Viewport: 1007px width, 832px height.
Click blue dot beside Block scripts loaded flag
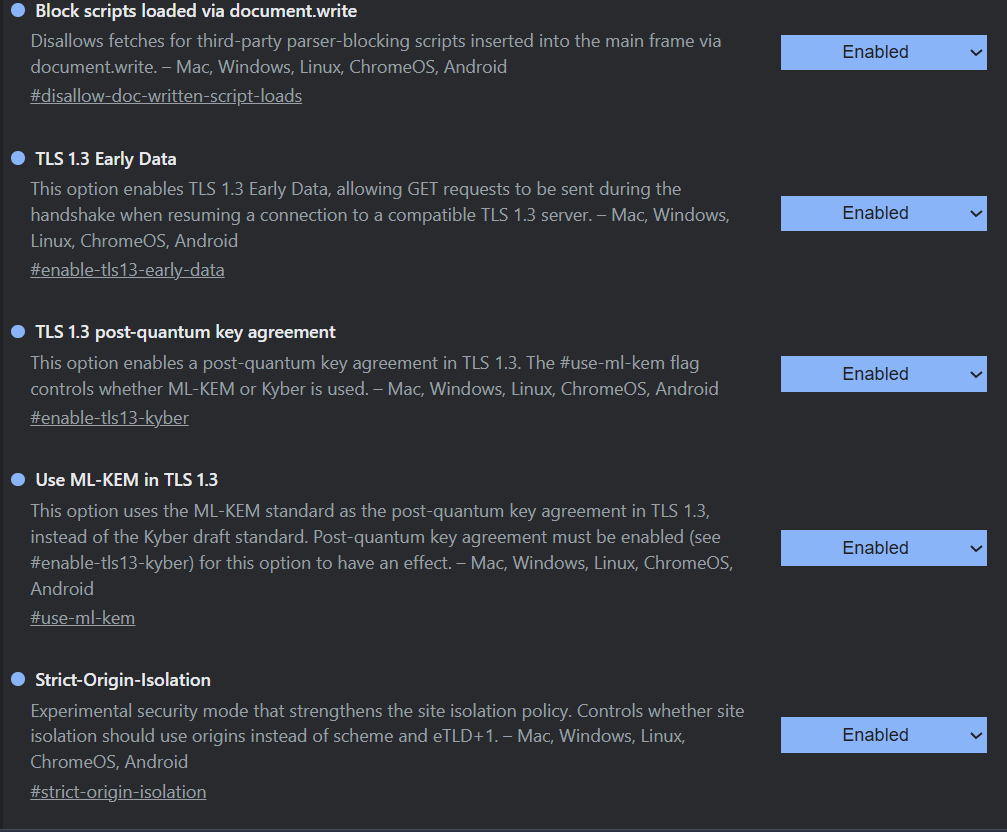click(x=17, y=11)
